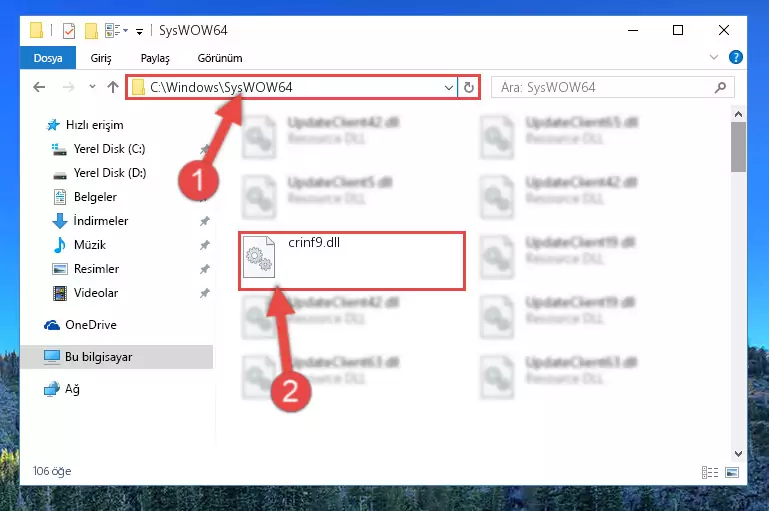
Task: Click the crinf9.dll gear file icon
Action: 259,257
